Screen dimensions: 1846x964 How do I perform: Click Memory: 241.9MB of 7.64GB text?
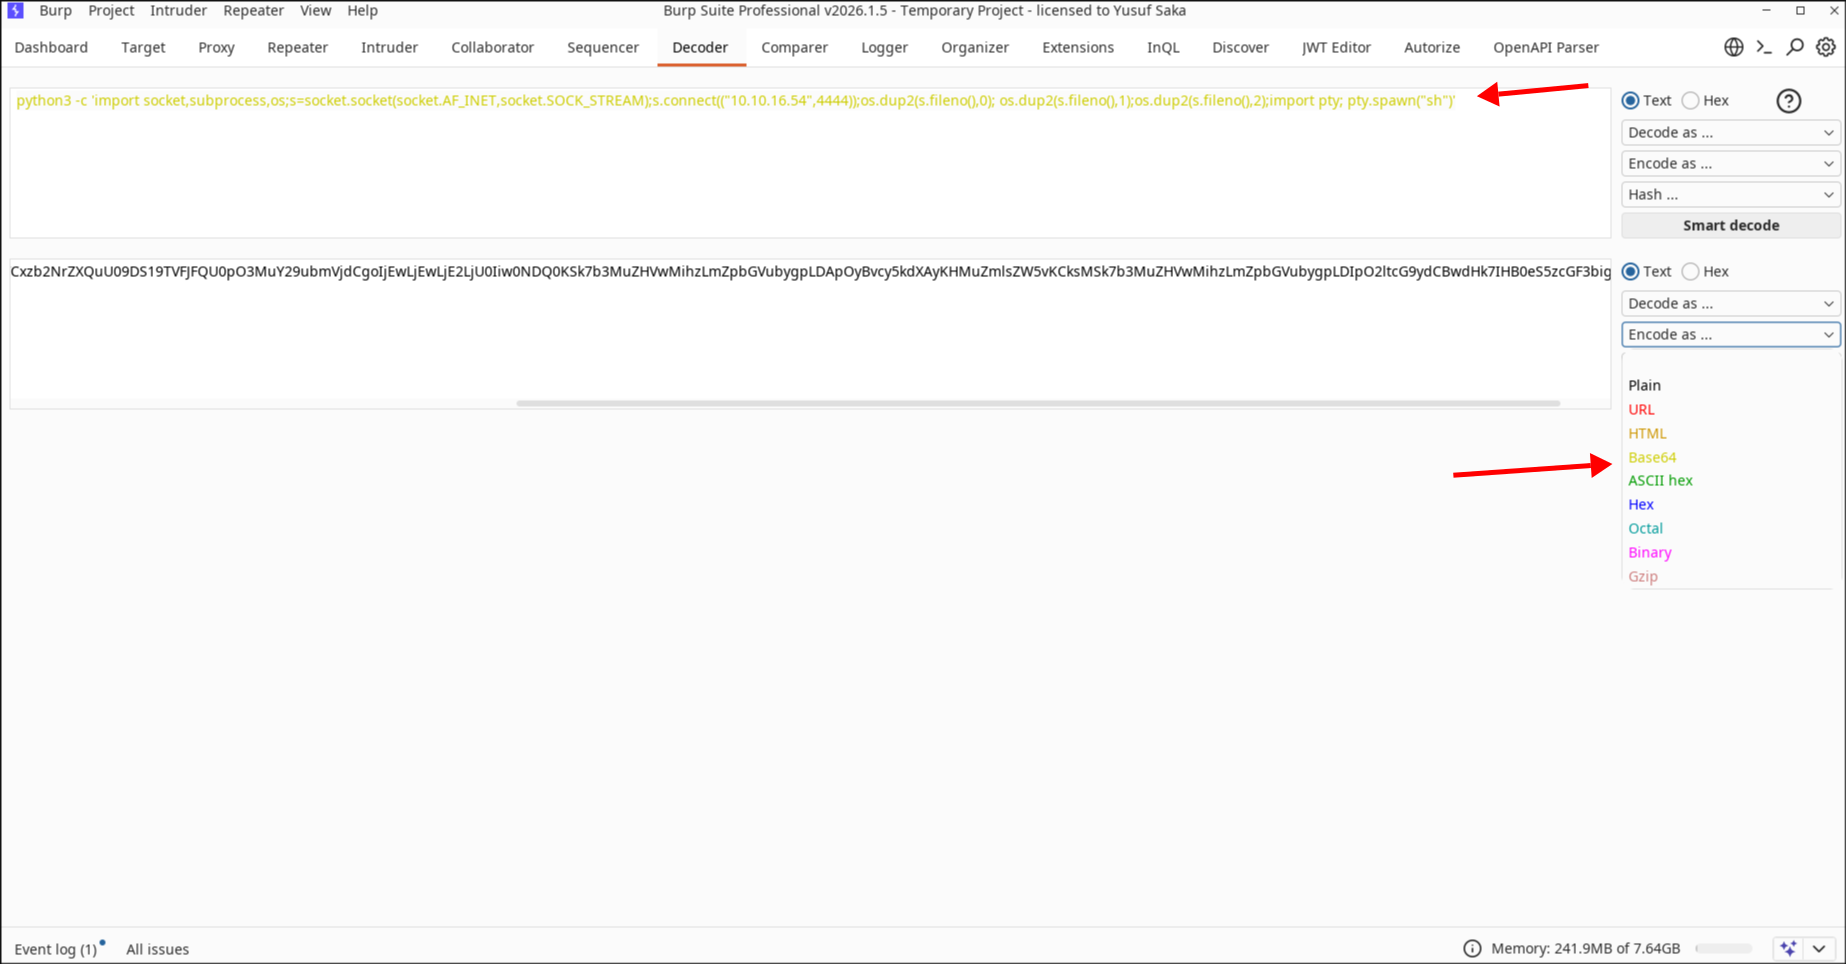[x=1585, y=948]
